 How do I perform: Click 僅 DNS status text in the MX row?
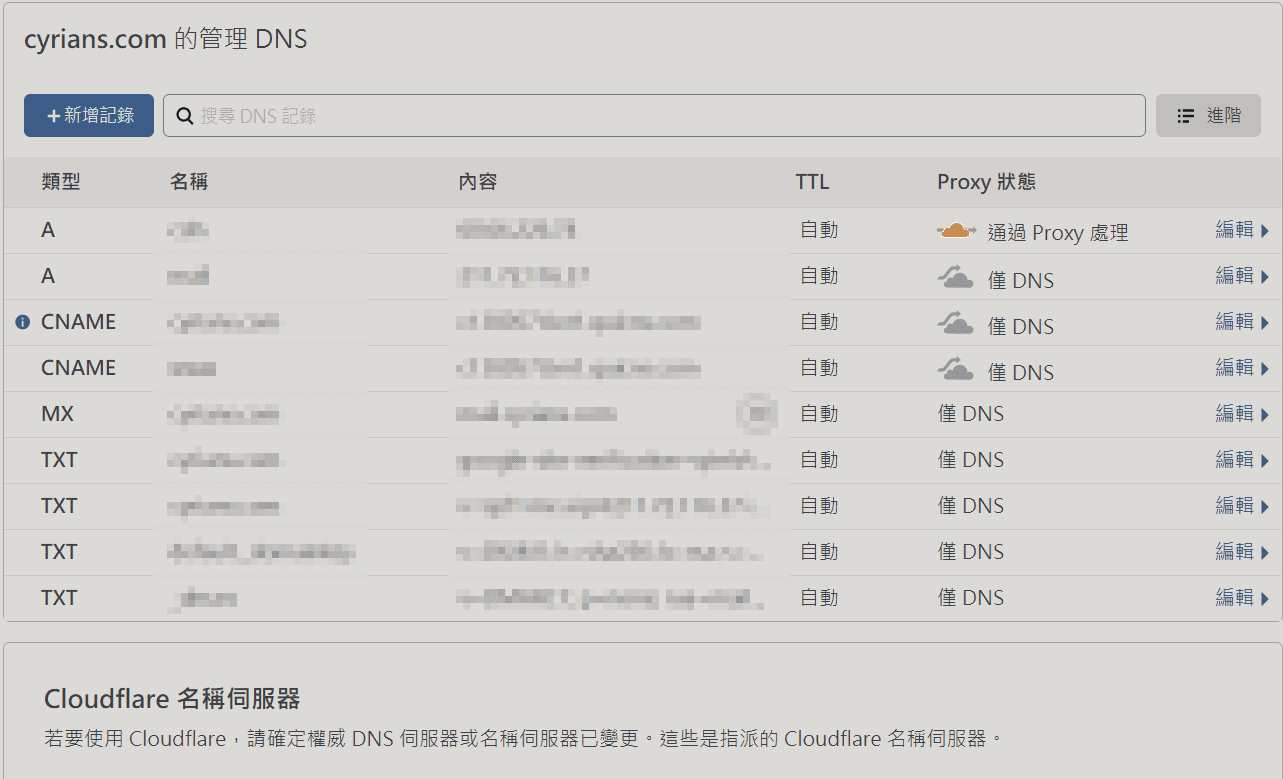coord(971,414)
